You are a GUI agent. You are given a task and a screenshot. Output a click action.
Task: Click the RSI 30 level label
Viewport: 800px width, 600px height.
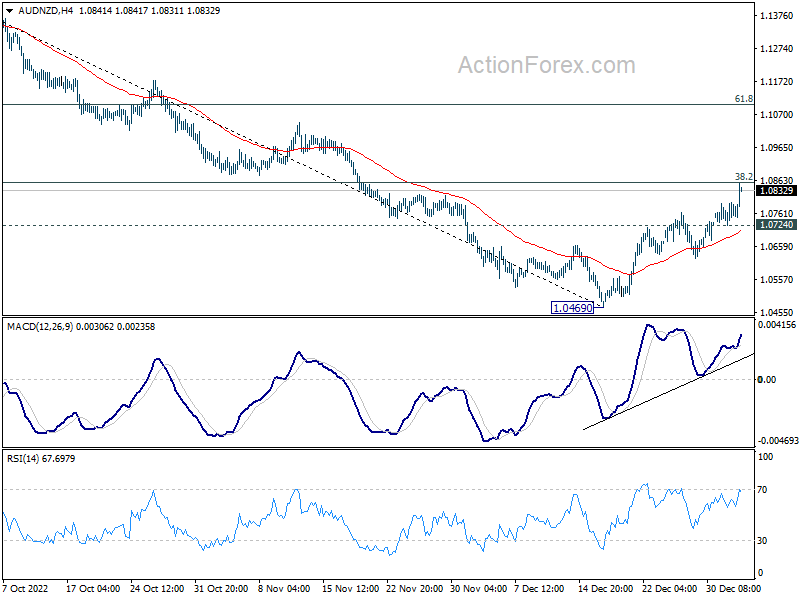(x=762, y=540)
